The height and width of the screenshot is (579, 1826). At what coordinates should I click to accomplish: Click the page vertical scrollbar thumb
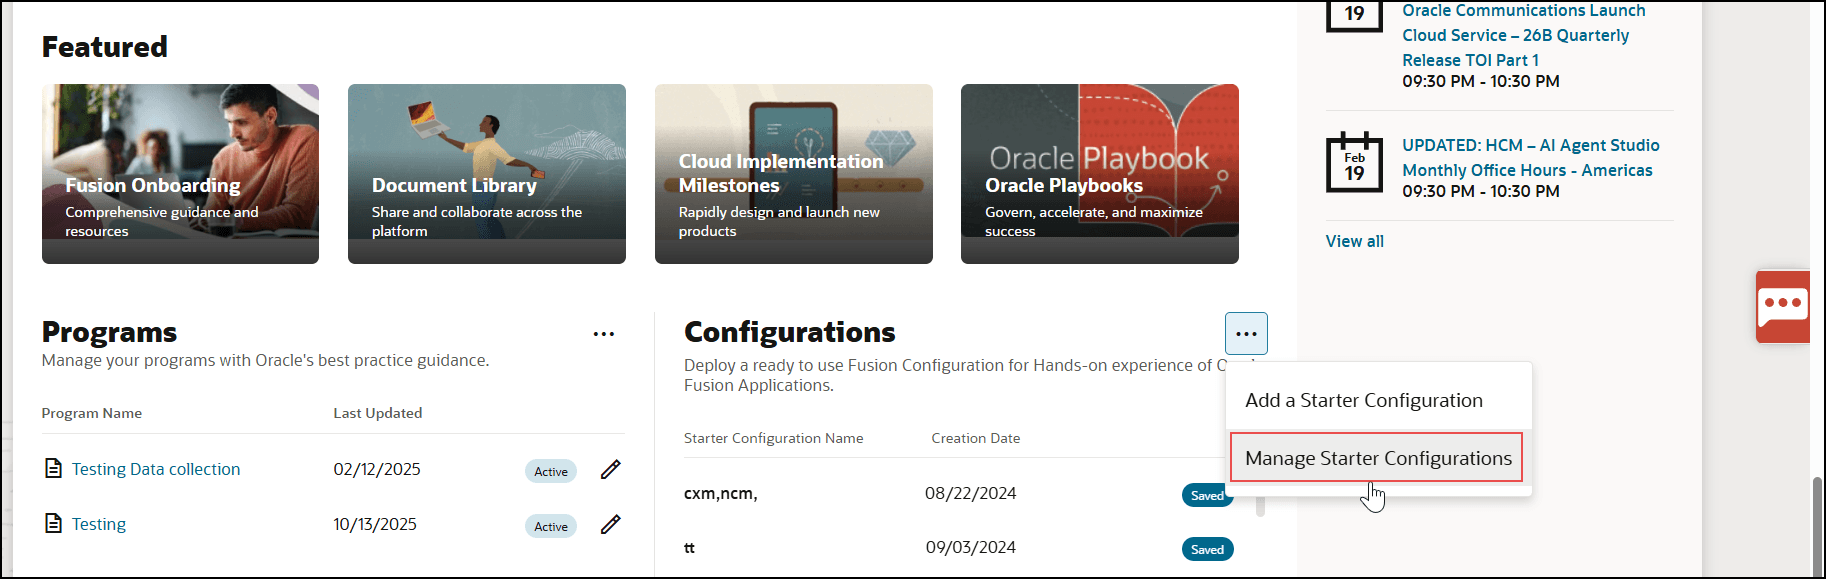pos(1817,526)
